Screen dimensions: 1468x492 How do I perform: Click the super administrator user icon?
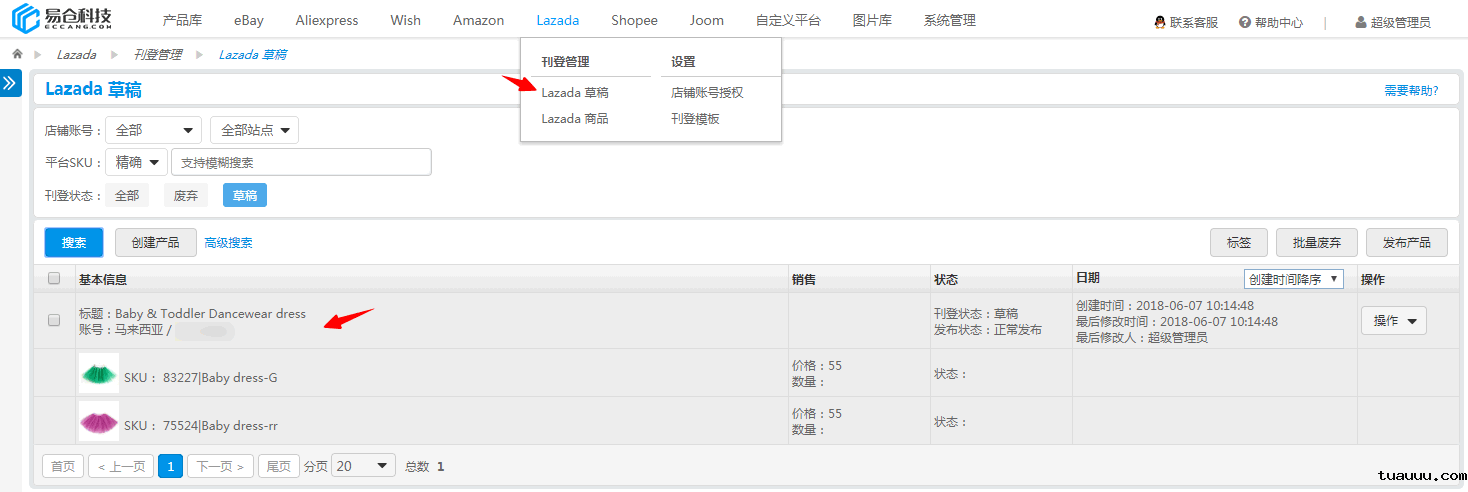point(1361,22)
